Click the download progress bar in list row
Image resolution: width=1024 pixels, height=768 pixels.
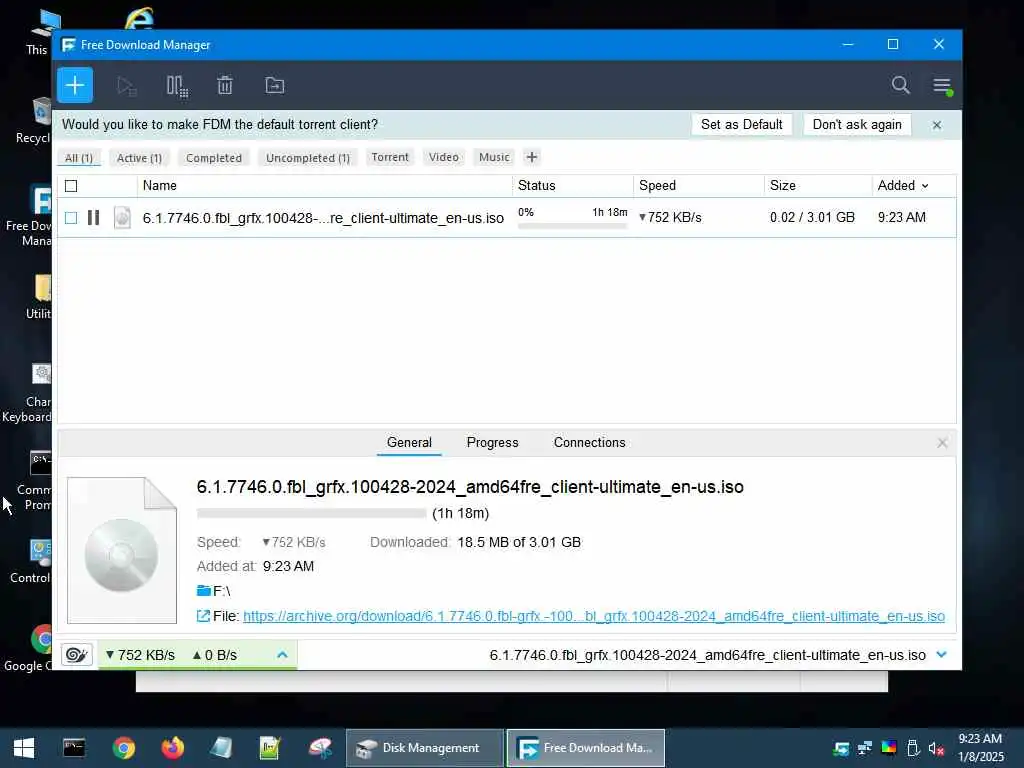(x=572, y=226)
